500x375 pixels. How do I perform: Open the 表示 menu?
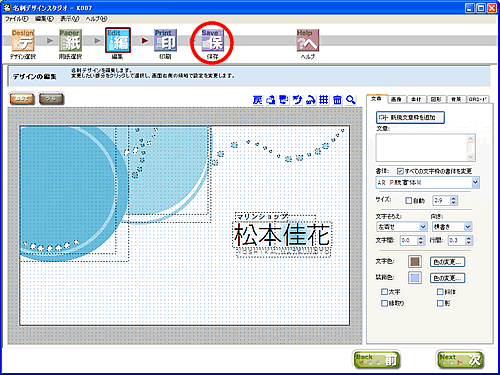click(x=70, y=19)
